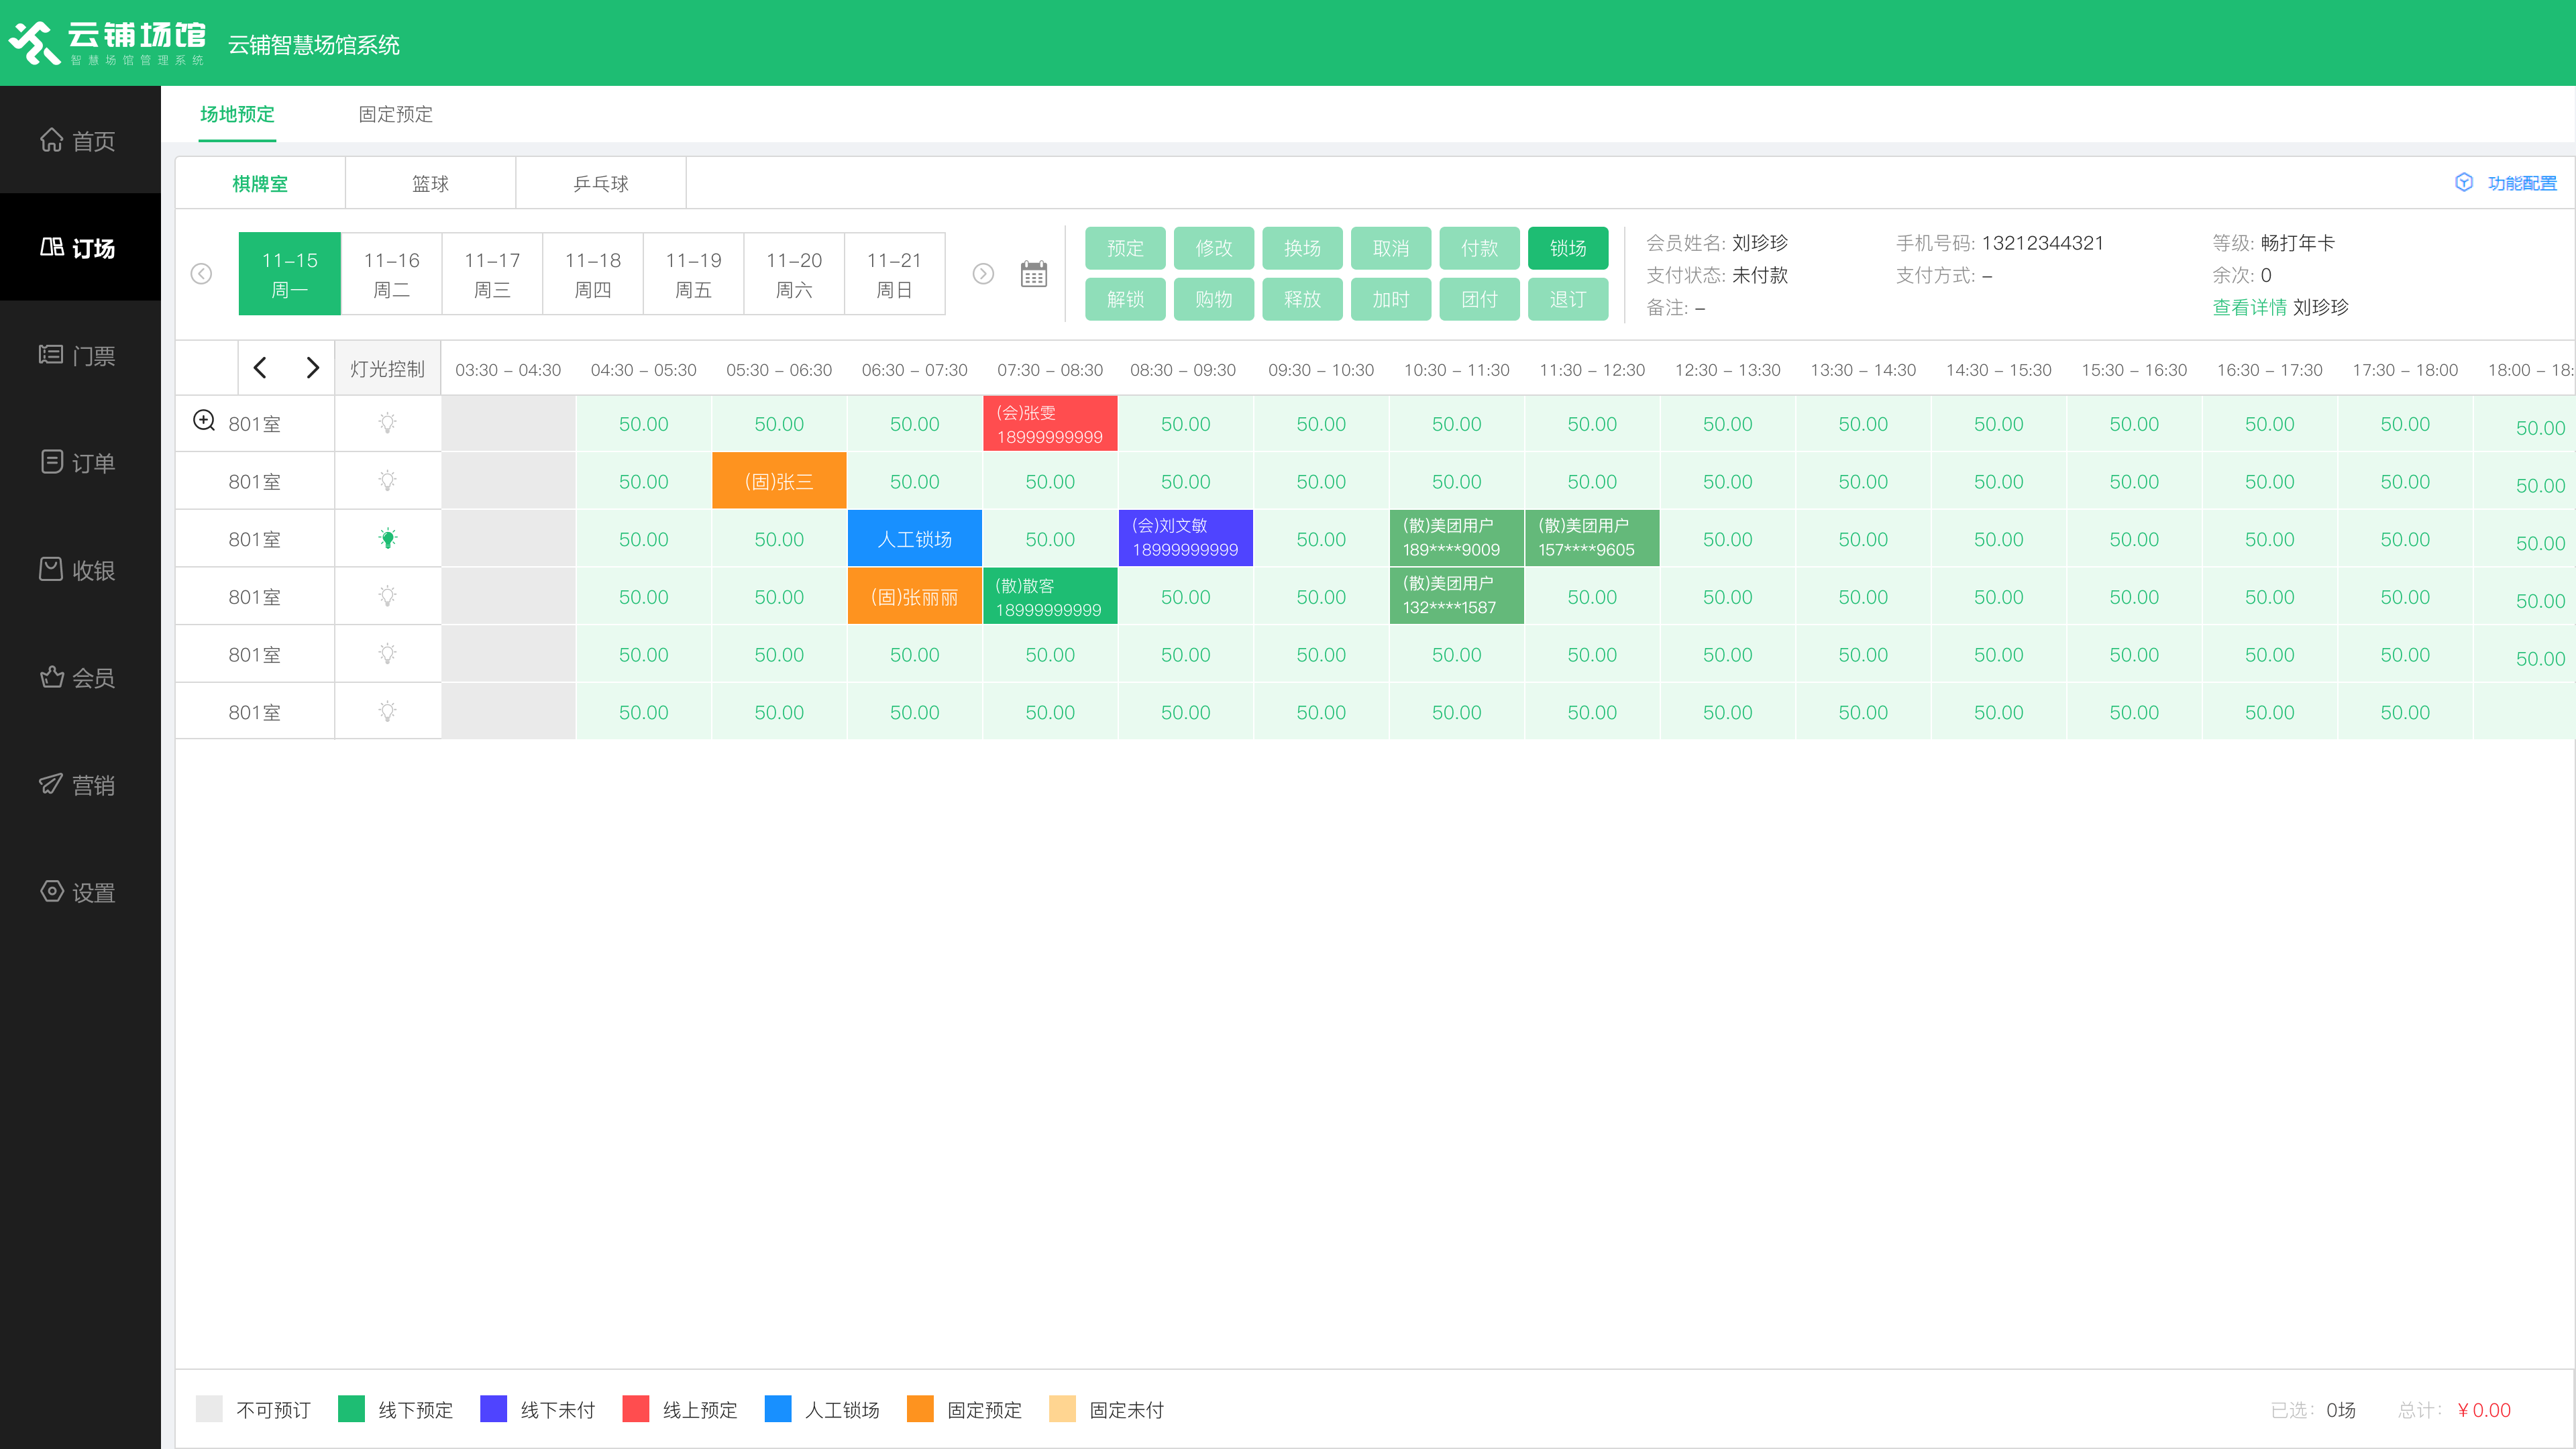
Task: Open 首页 home in the sidebar
Action: [78, 140]
